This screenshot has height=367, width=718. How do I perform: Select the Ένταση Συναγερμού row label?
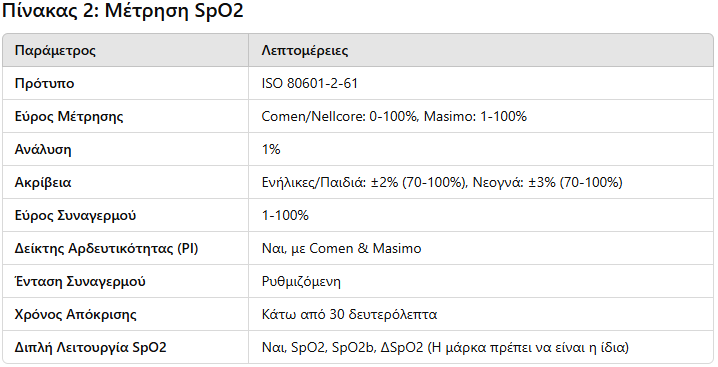[x=80, y=281]
